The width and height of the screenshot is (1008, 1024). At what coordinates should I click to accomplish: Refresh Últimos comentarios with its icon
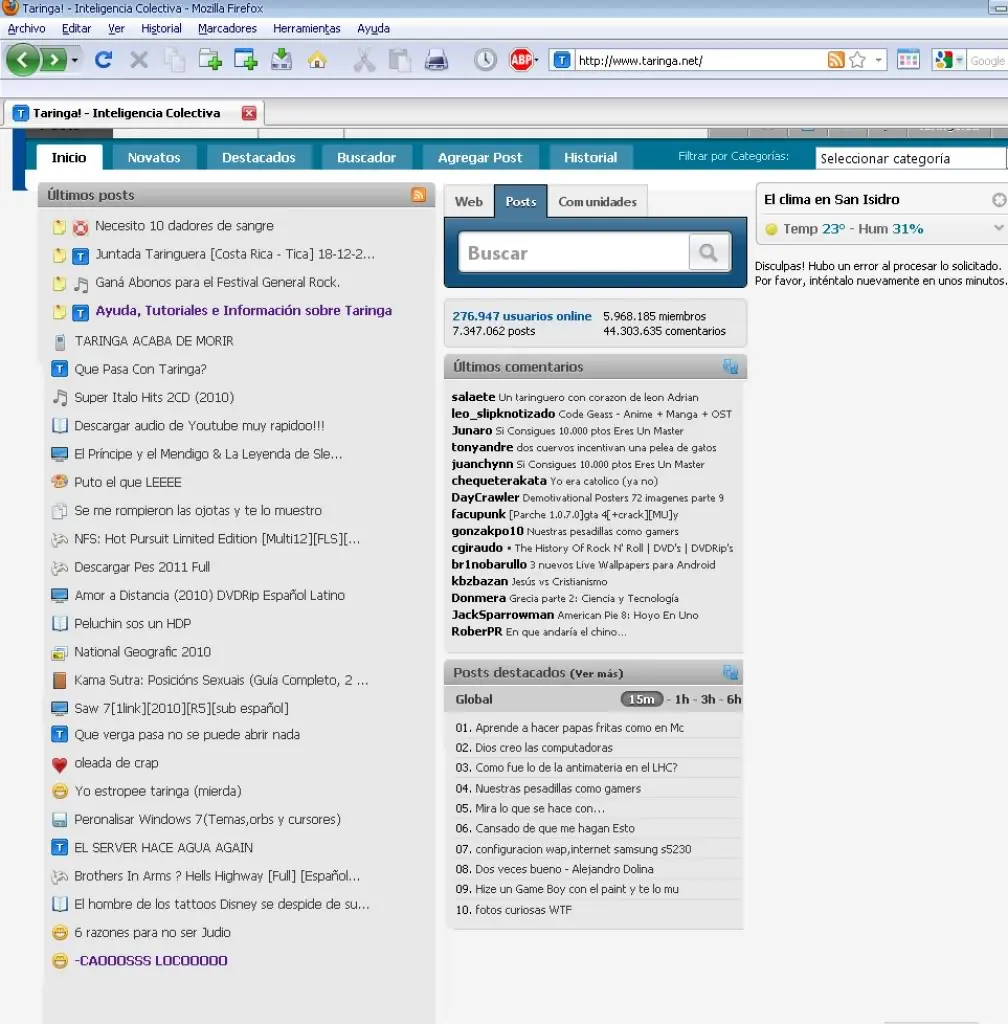pyautogui.click(x=731, y=366)
